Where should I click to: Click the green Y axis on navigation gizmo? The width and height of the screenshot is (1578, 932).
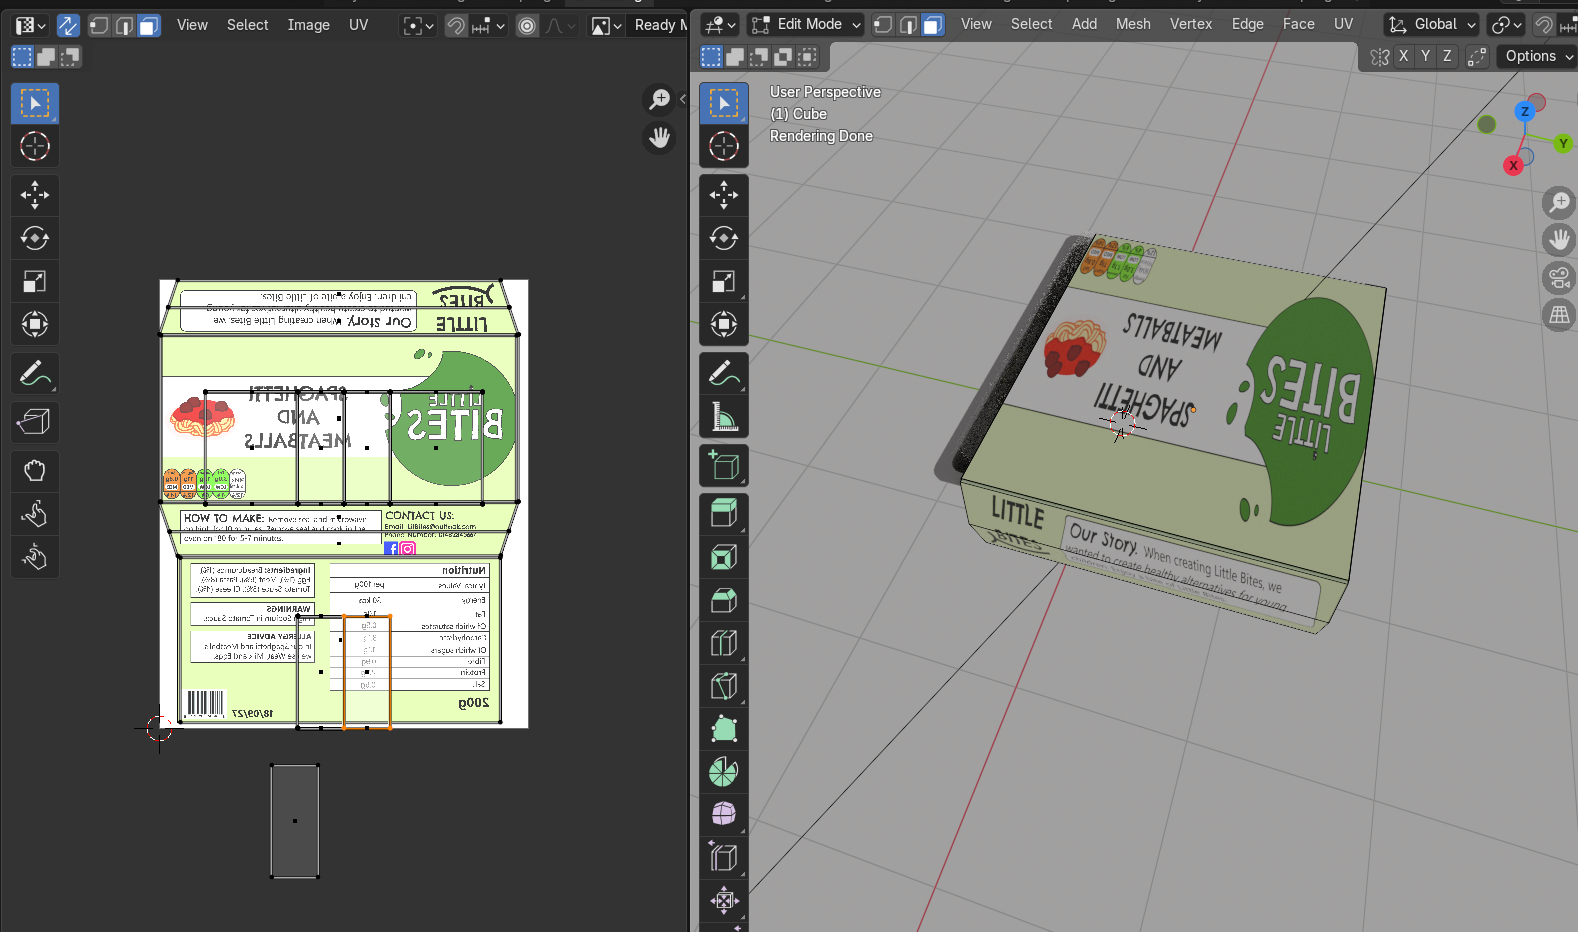pyautogui.click(x=1562, y=144)
